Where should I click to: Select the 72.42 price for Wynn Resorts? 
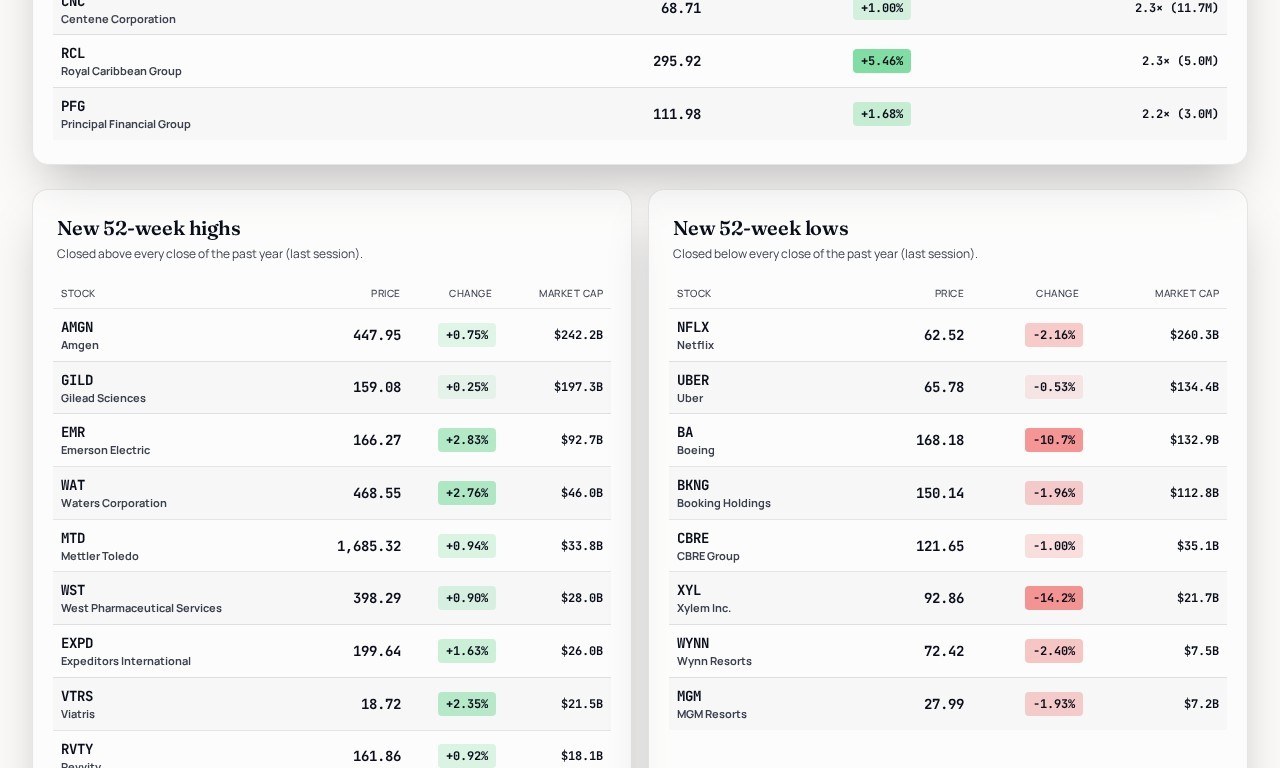(x=944, y=651)
